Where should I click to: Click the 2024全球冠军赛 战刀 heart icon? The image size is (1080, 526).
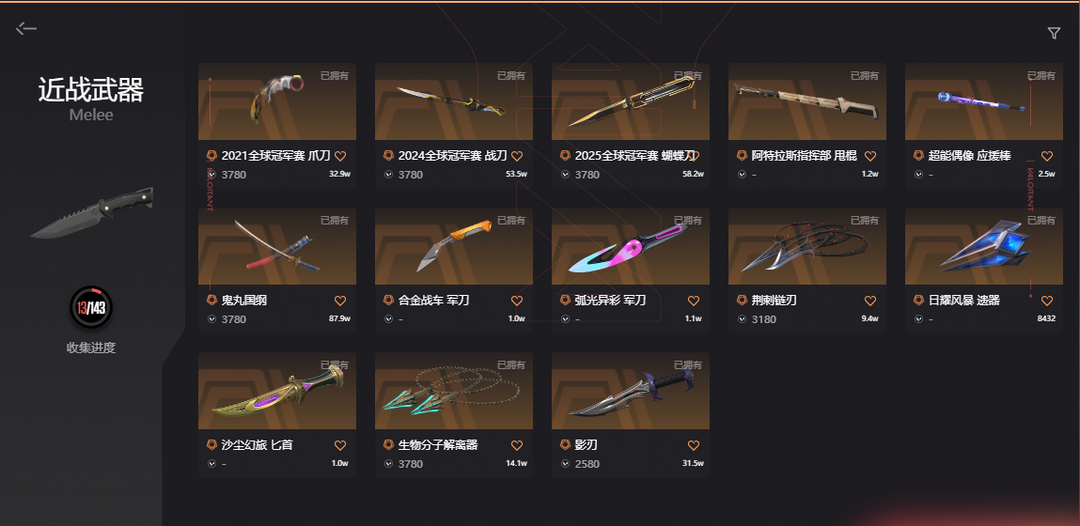tap(517, 156)
